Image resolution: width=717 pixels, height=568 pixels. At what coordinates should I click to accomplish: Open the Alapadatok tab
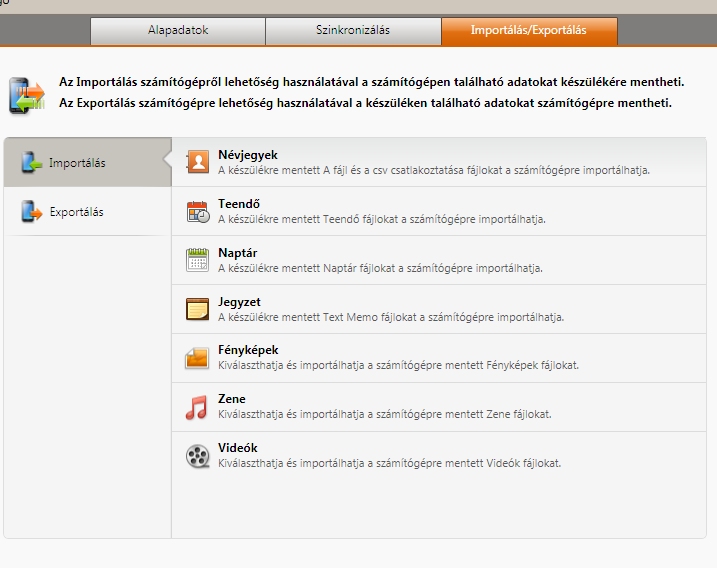(178, 31)
